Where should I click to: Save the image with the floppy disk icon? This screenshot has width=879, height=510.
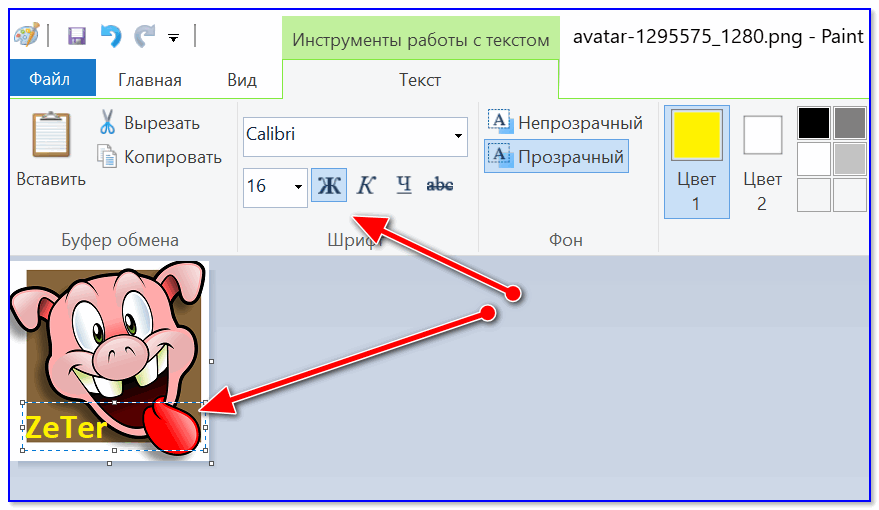77,37
